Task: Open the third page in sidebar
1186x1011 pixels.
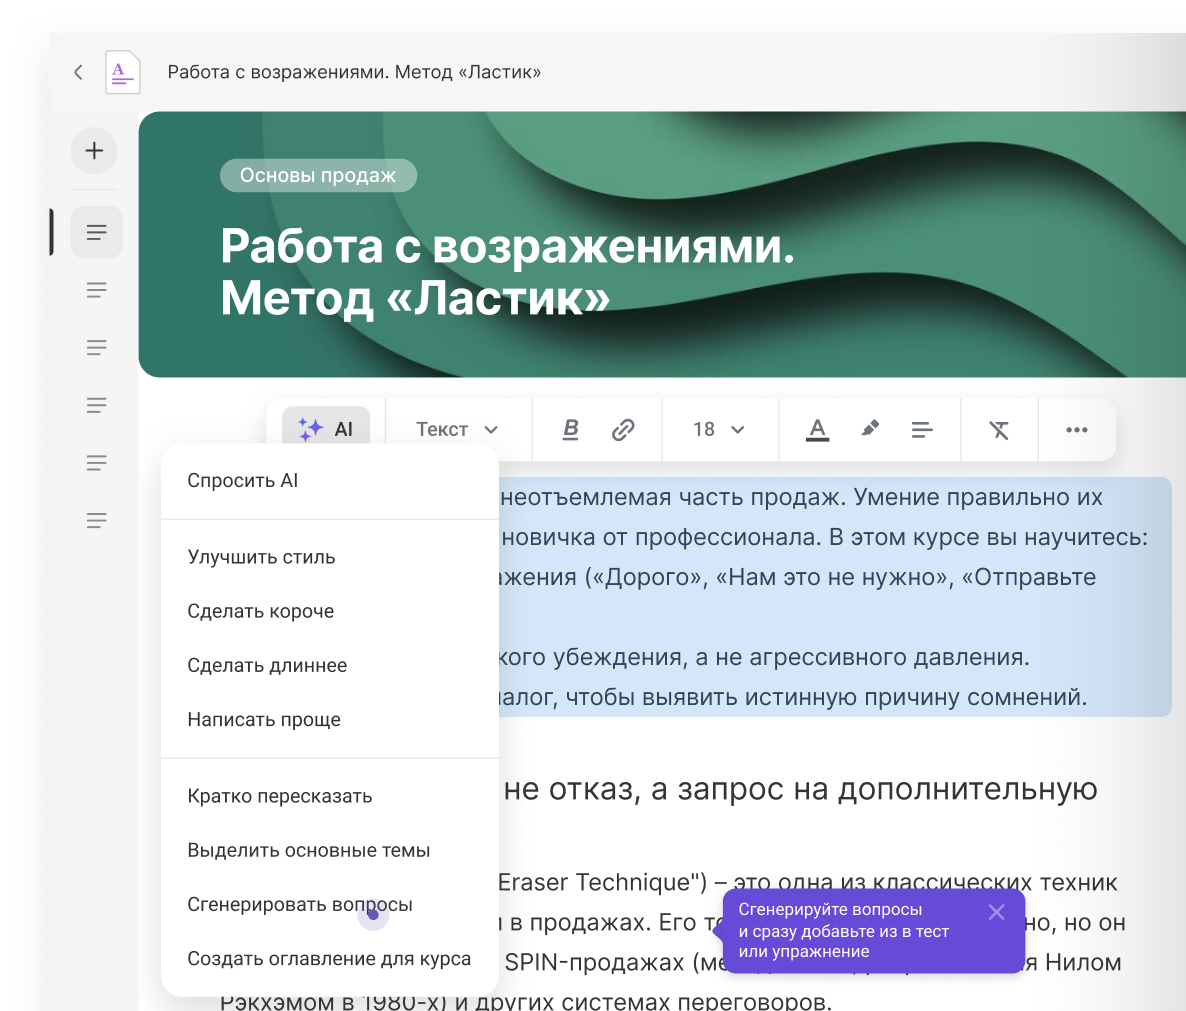Action: (x=96, y=347)
